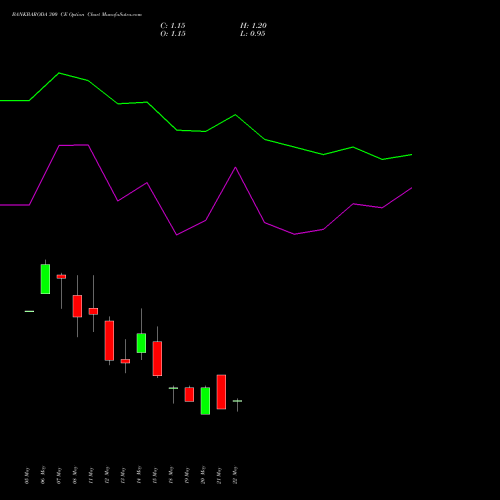Select the red candle for 08 May
This screenshot has width=500, height=500.
(x=77, y=306)
